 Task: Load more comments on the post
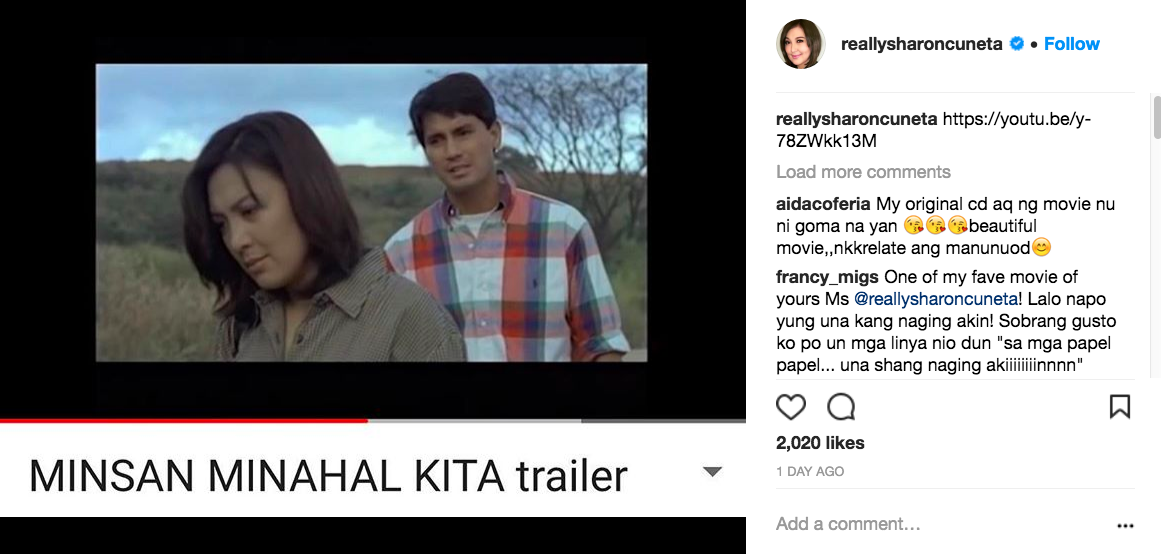pos(863,172)
